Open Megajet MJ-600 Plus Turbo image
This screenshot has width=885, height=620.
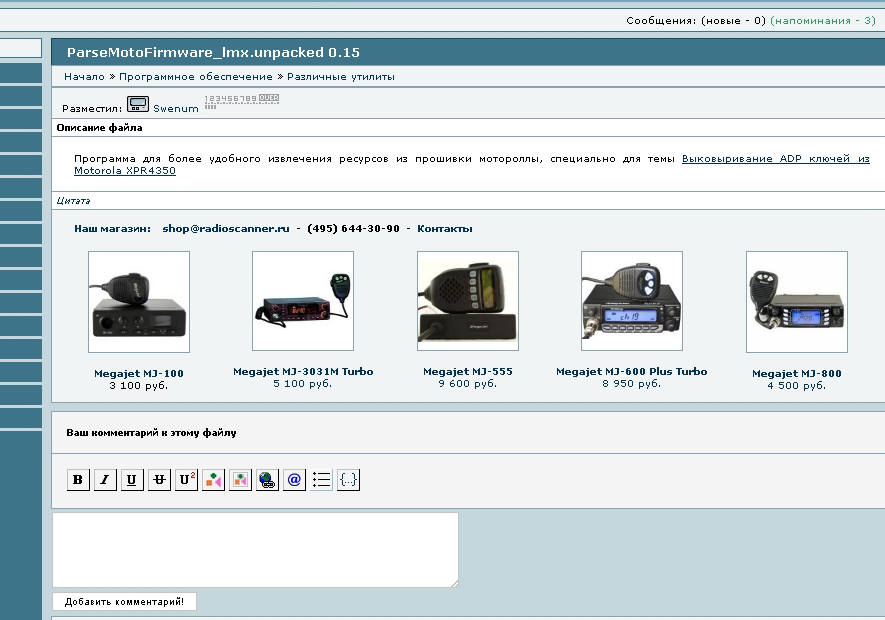click(632, 301)
